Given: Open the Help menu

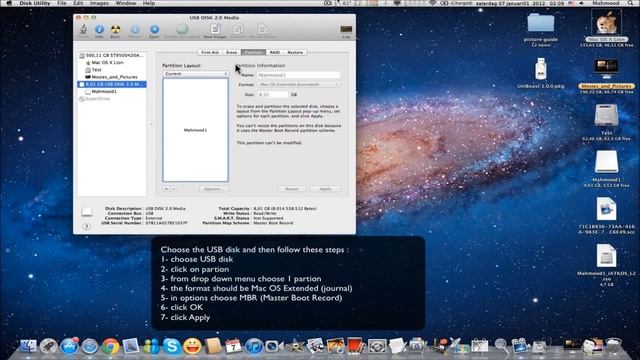Looking at the screenshot, I should [149, 3].
